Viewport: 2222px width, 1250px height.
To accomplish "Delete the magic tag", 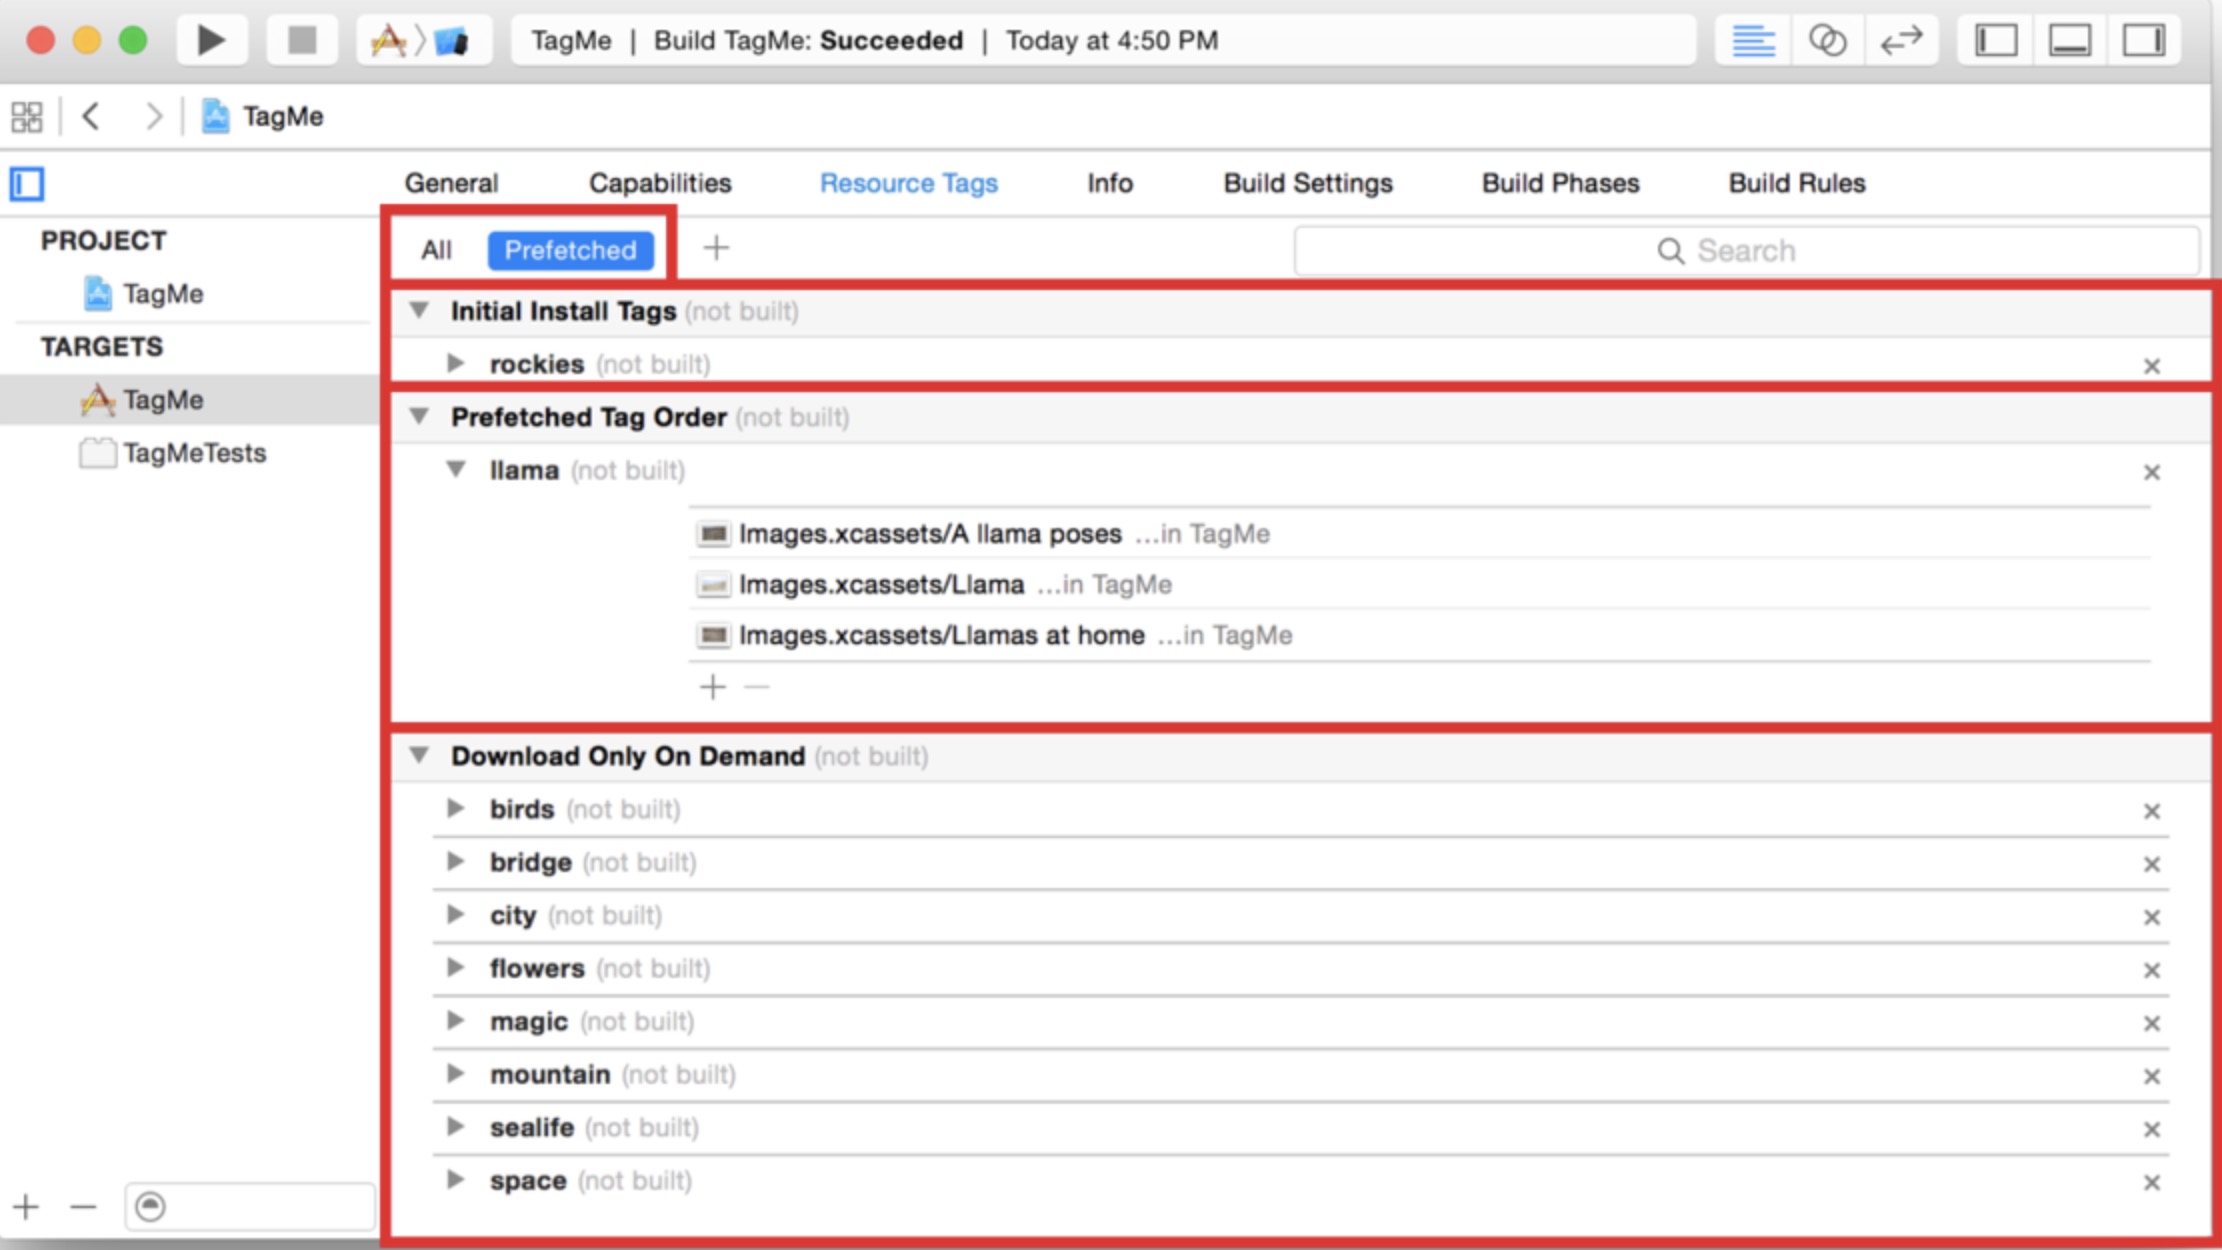I will [2152, 1023].
